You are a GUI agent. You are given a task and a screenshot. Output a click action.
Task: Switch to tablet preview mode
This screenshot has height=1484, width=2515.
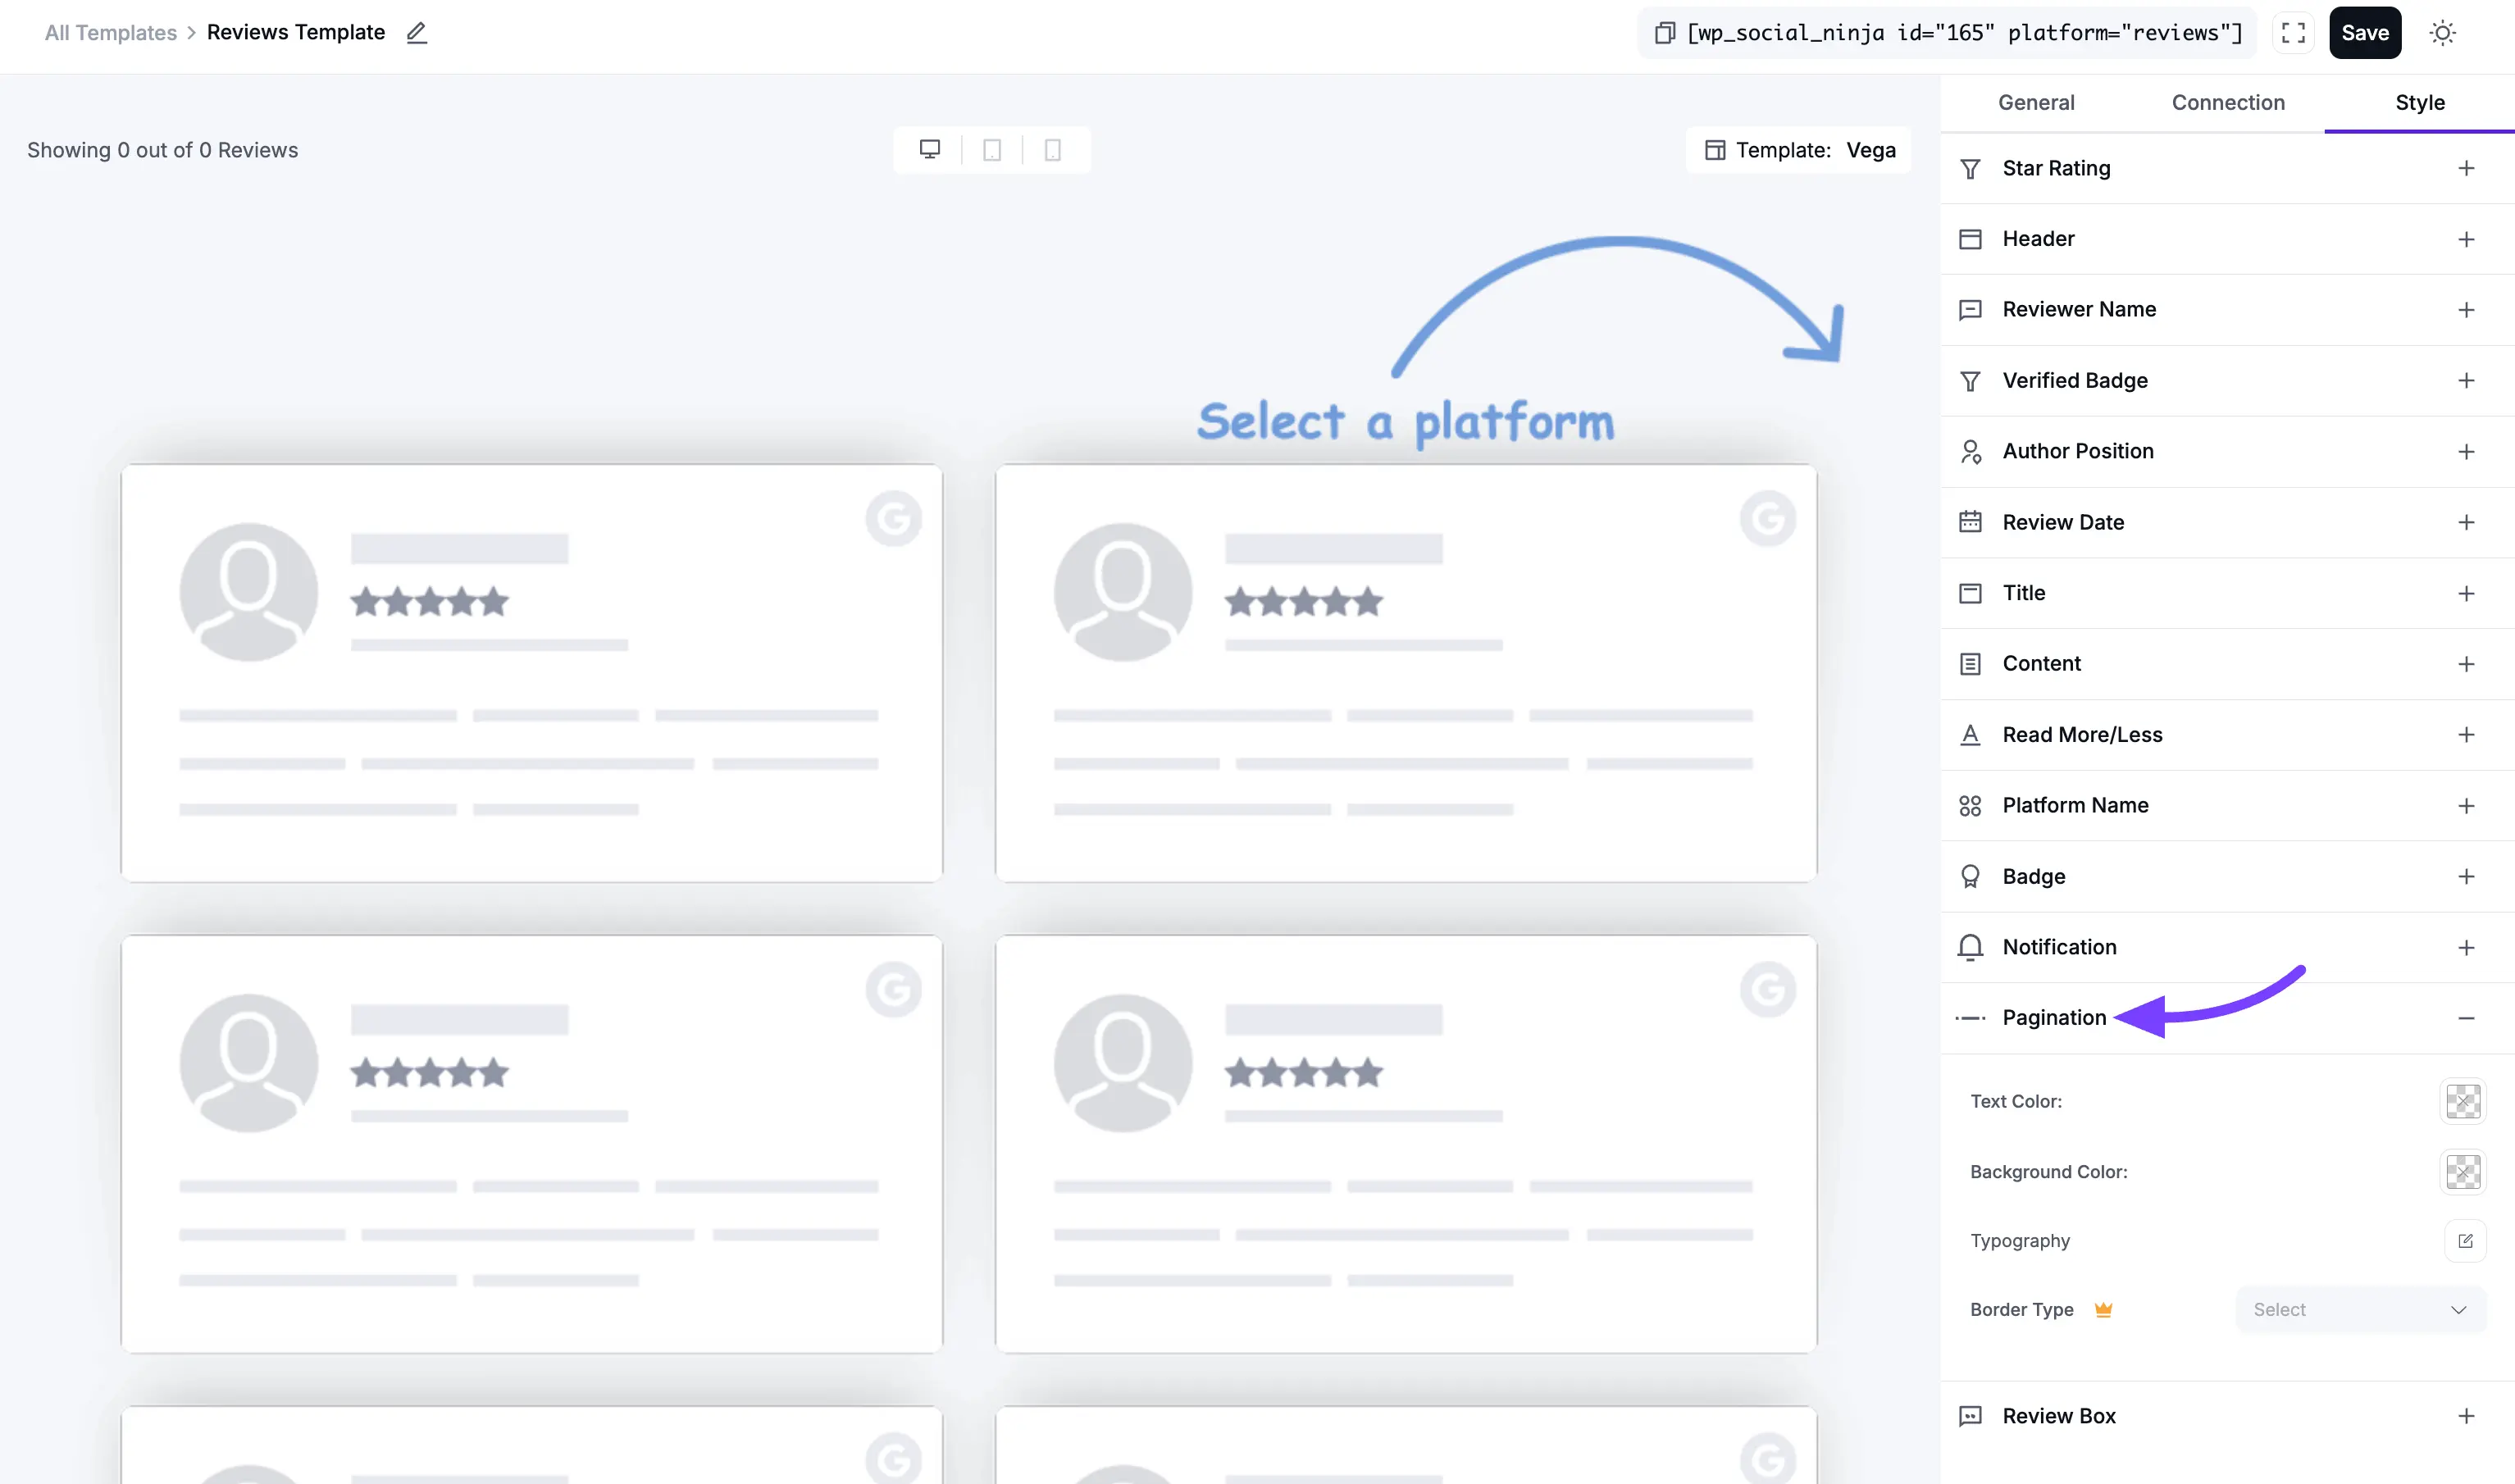pyautogui.click(x=991, y=149)
